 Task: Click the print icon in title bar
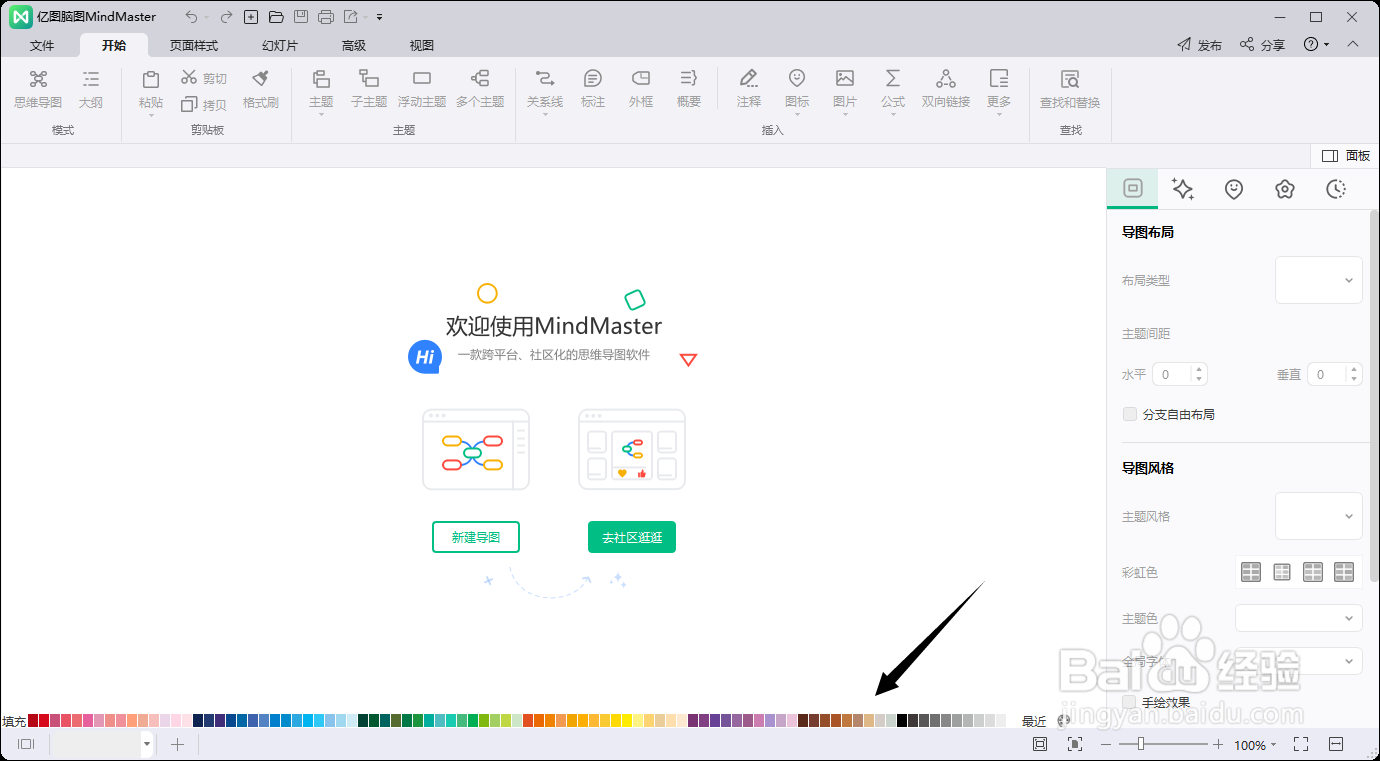tap(325, 17)
